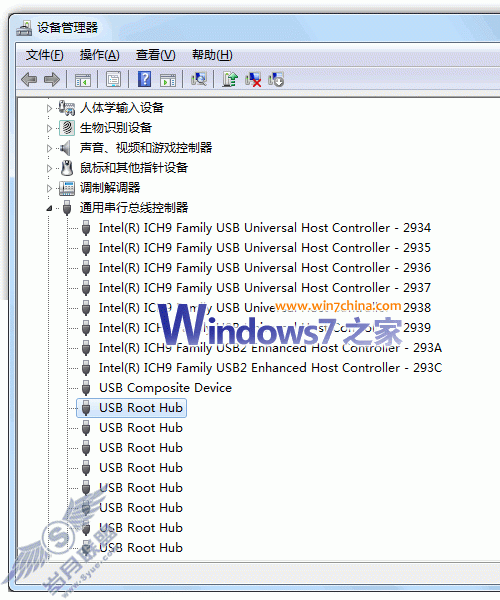The height and width of the screenshot is (600, 500).
Task: Click Update driver software toolbar icon
Action: click(230, 79)
